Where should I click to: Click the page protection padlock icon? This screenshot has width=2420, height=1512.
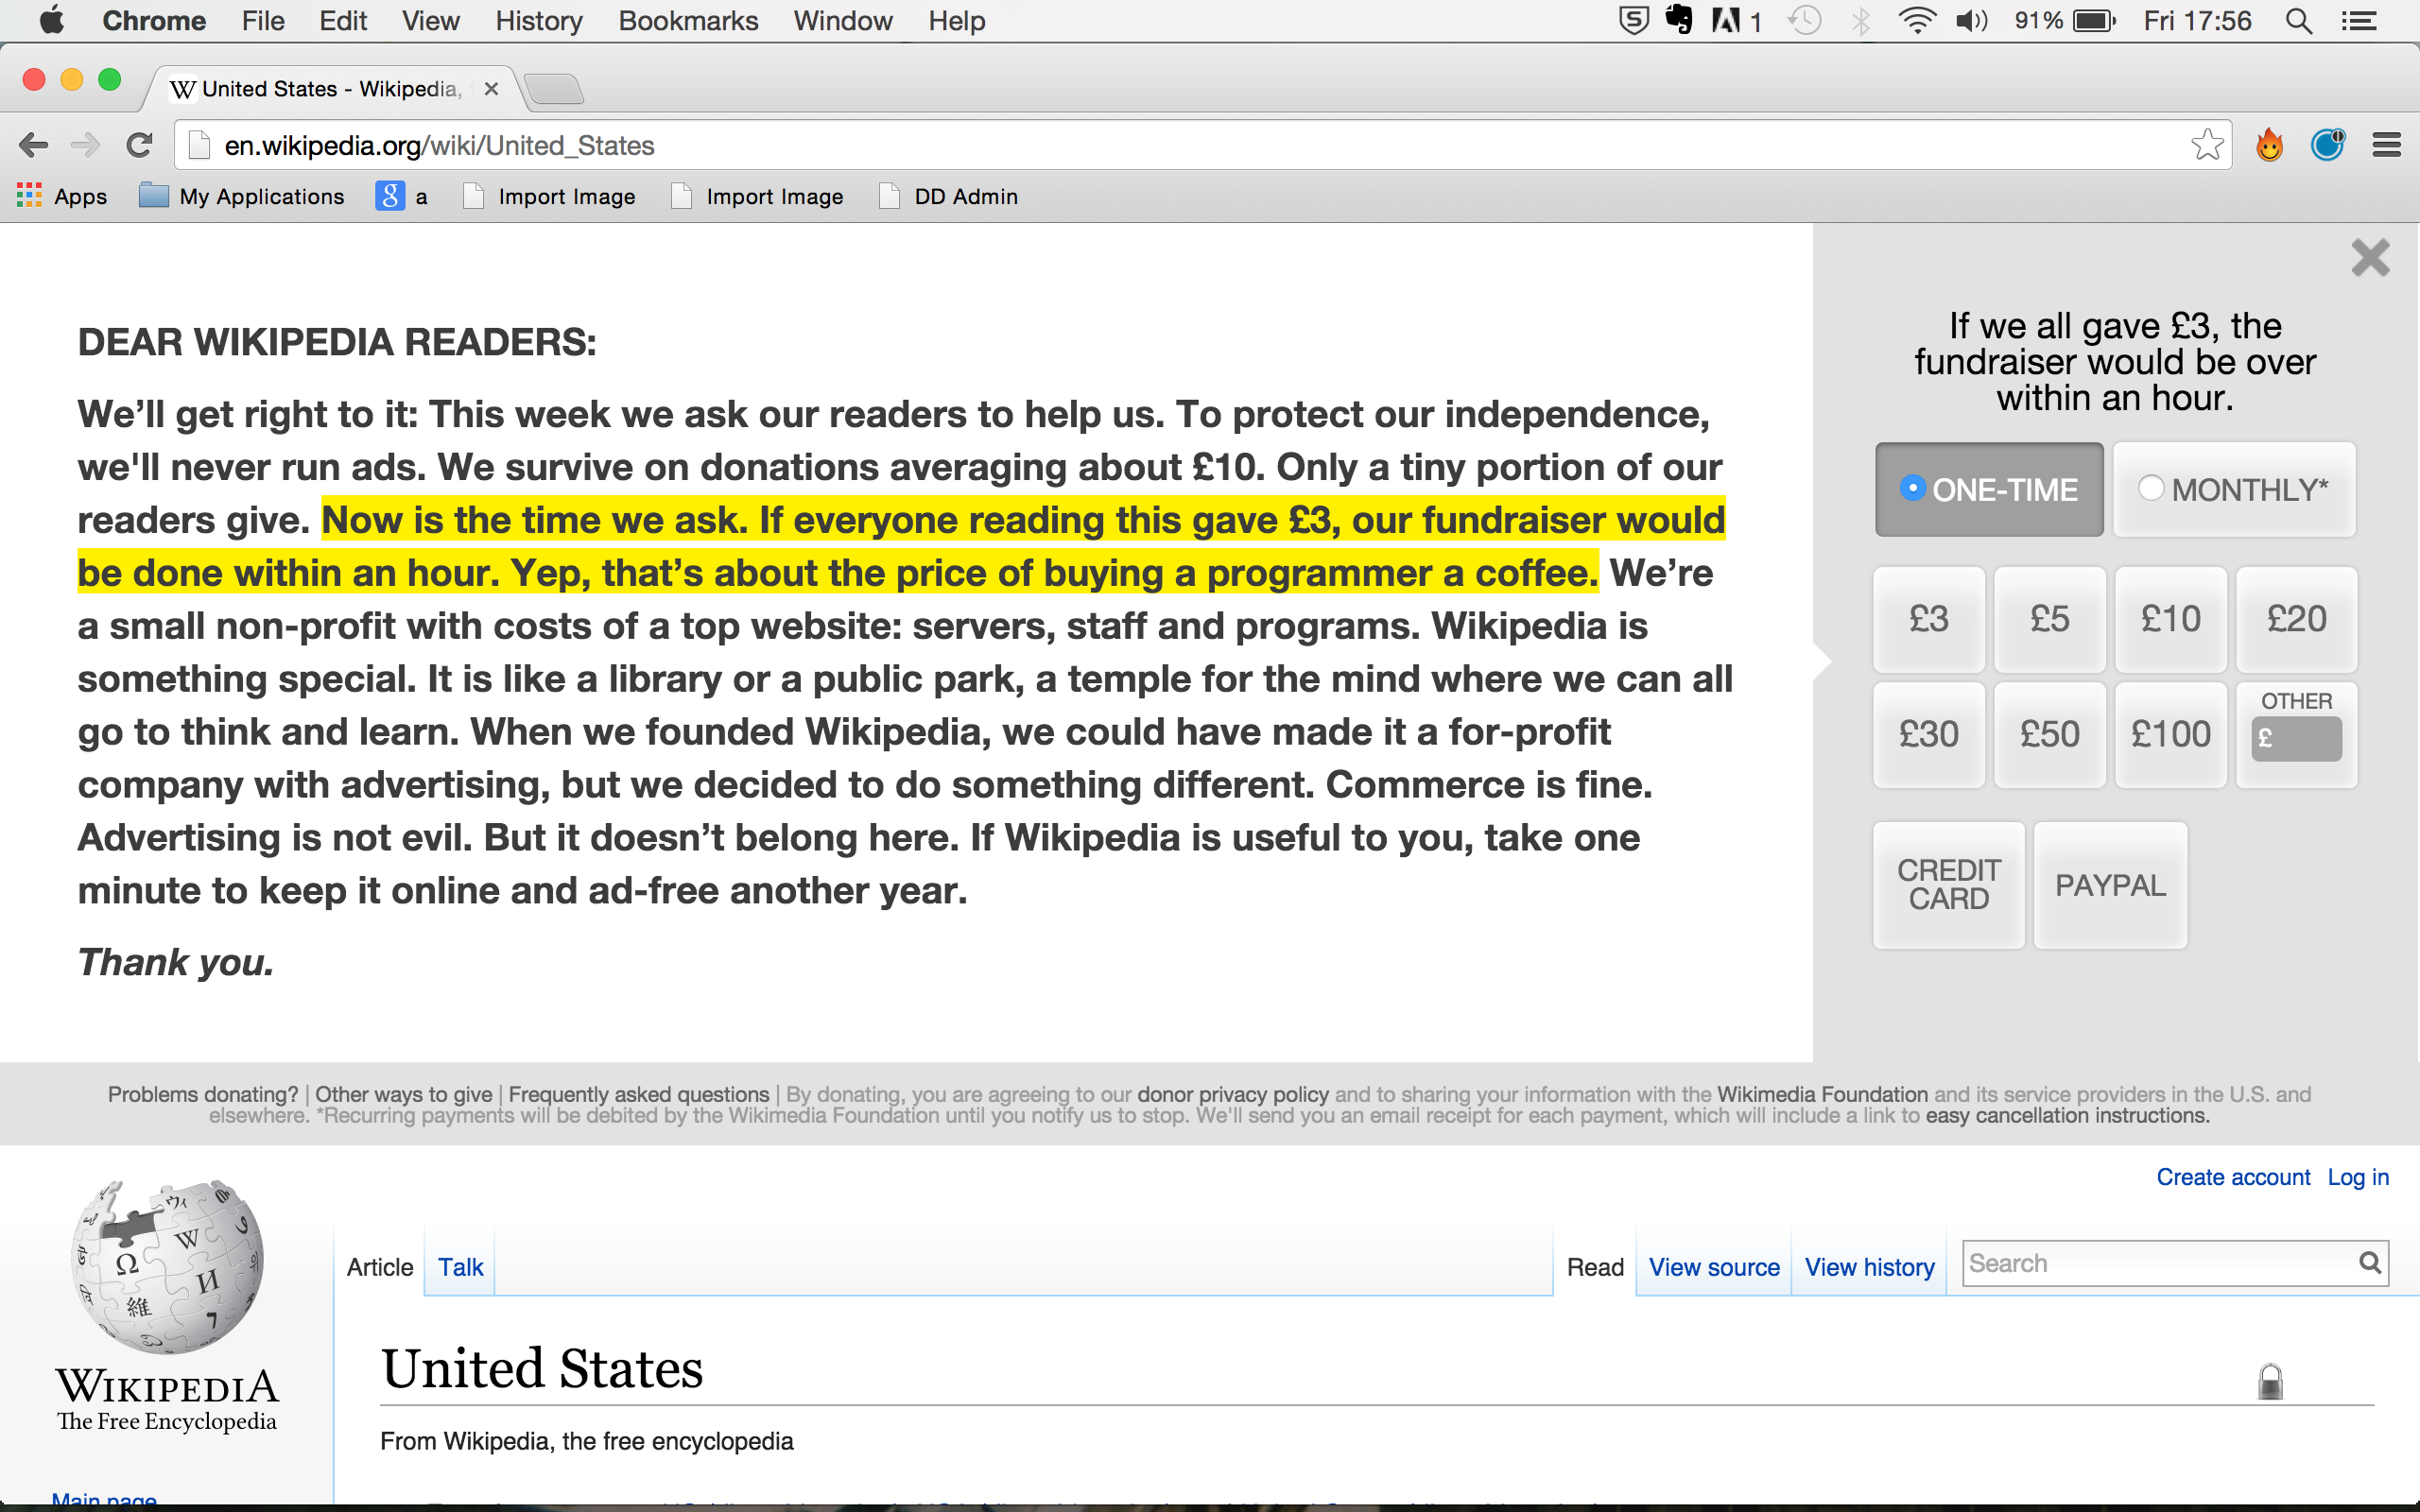point(2270,1381)
